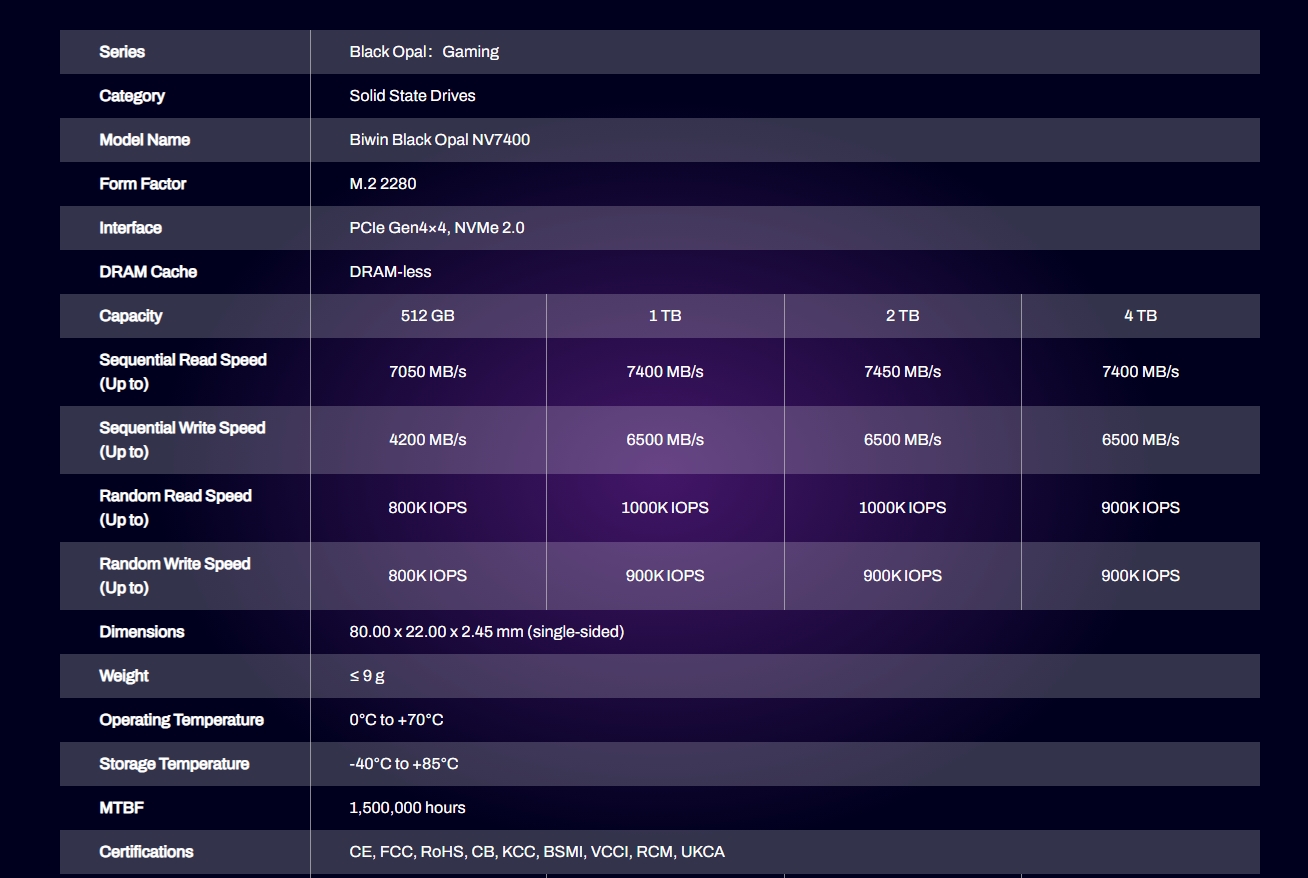The width and height of the screenshot is (1308, 878).
Task: Select the 'Solid State Drives' category value
Action: coord(412,96)
